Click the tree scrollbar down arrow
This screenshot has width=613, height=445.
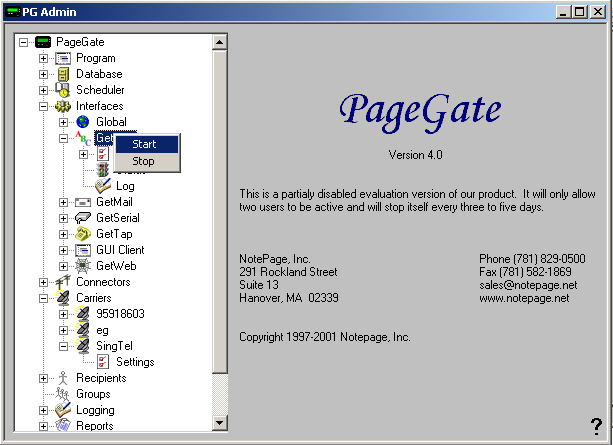click(220, 423)
